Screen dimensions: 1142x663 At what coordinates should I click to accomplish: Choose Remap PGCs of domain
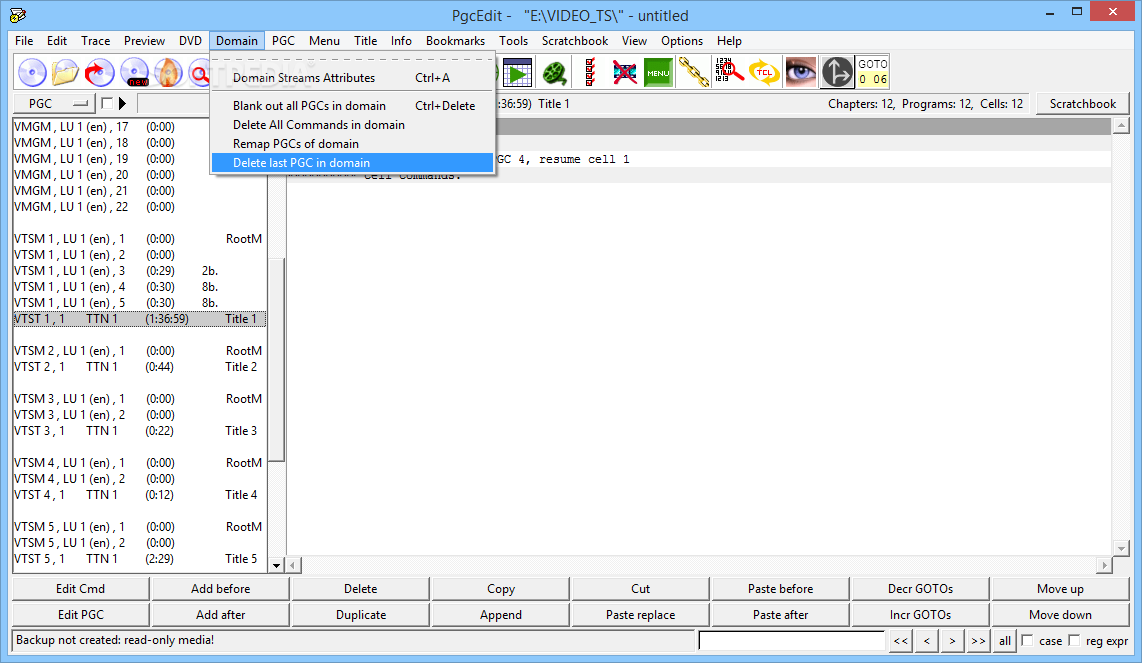point(353,144)
